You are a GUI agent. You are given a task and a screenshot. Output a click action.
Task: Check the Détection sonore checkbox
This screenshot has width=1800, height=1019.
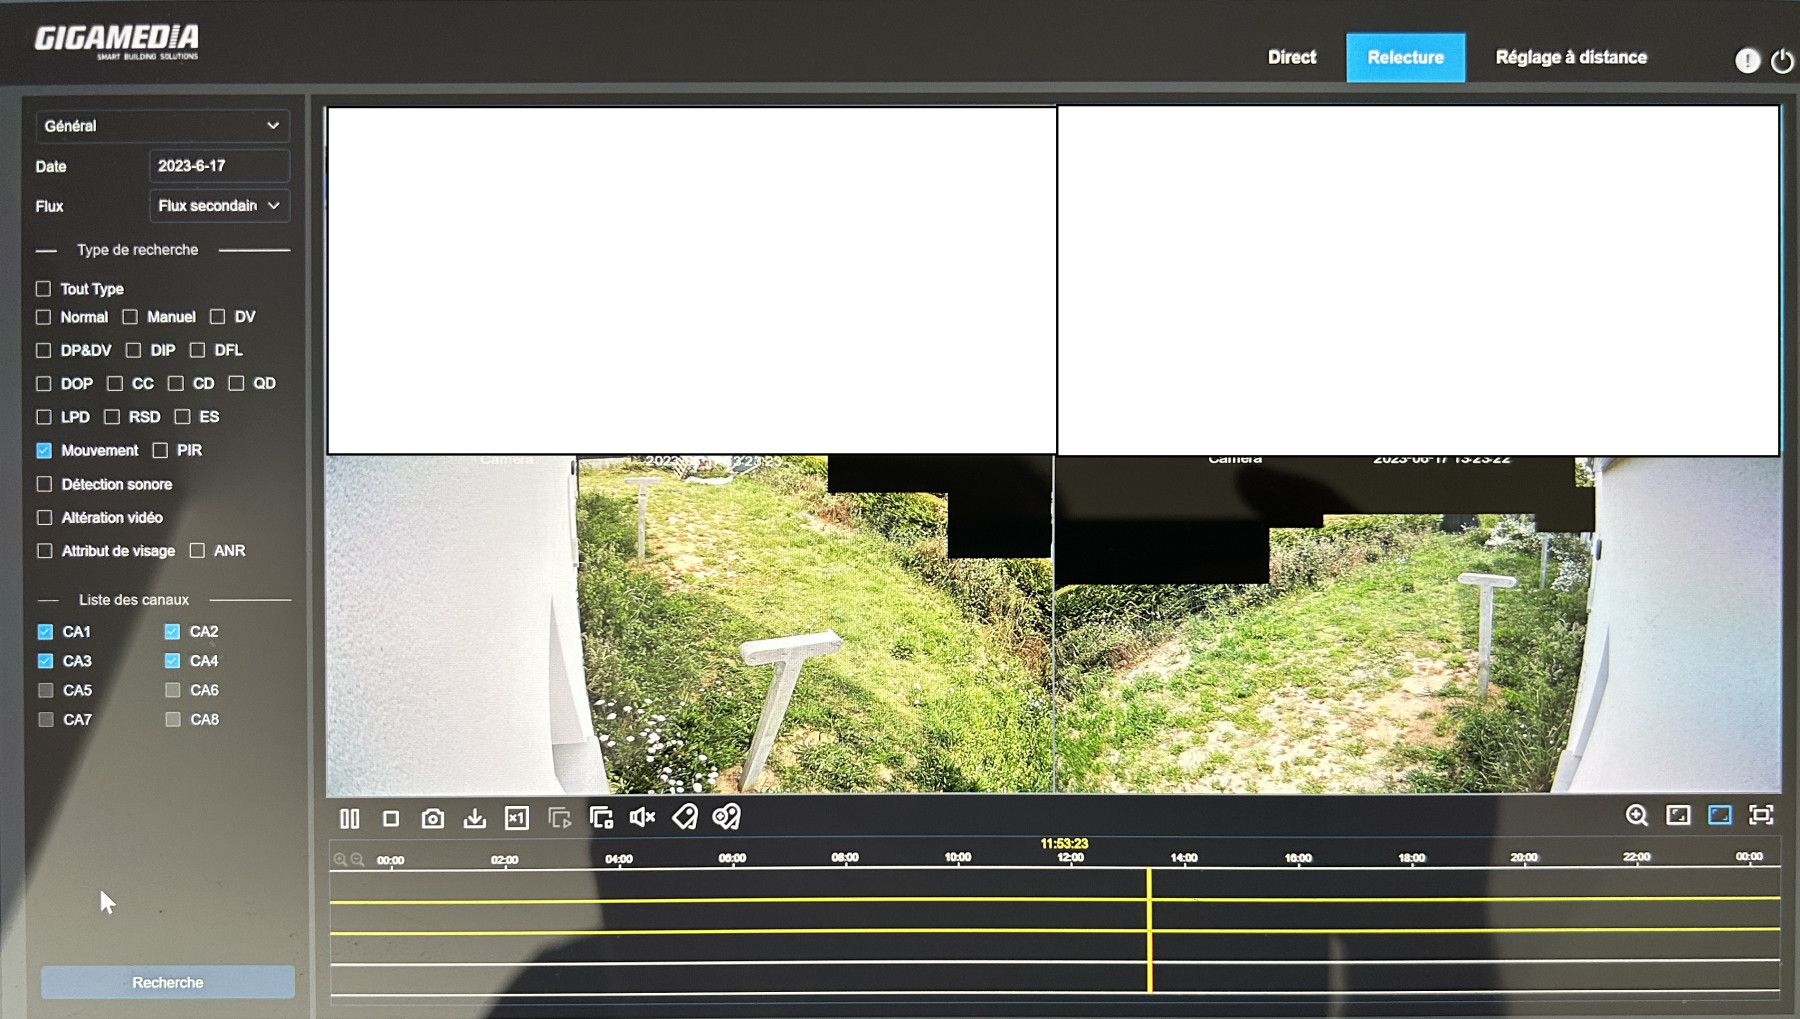pyautogui.click(x=44, y=484)
